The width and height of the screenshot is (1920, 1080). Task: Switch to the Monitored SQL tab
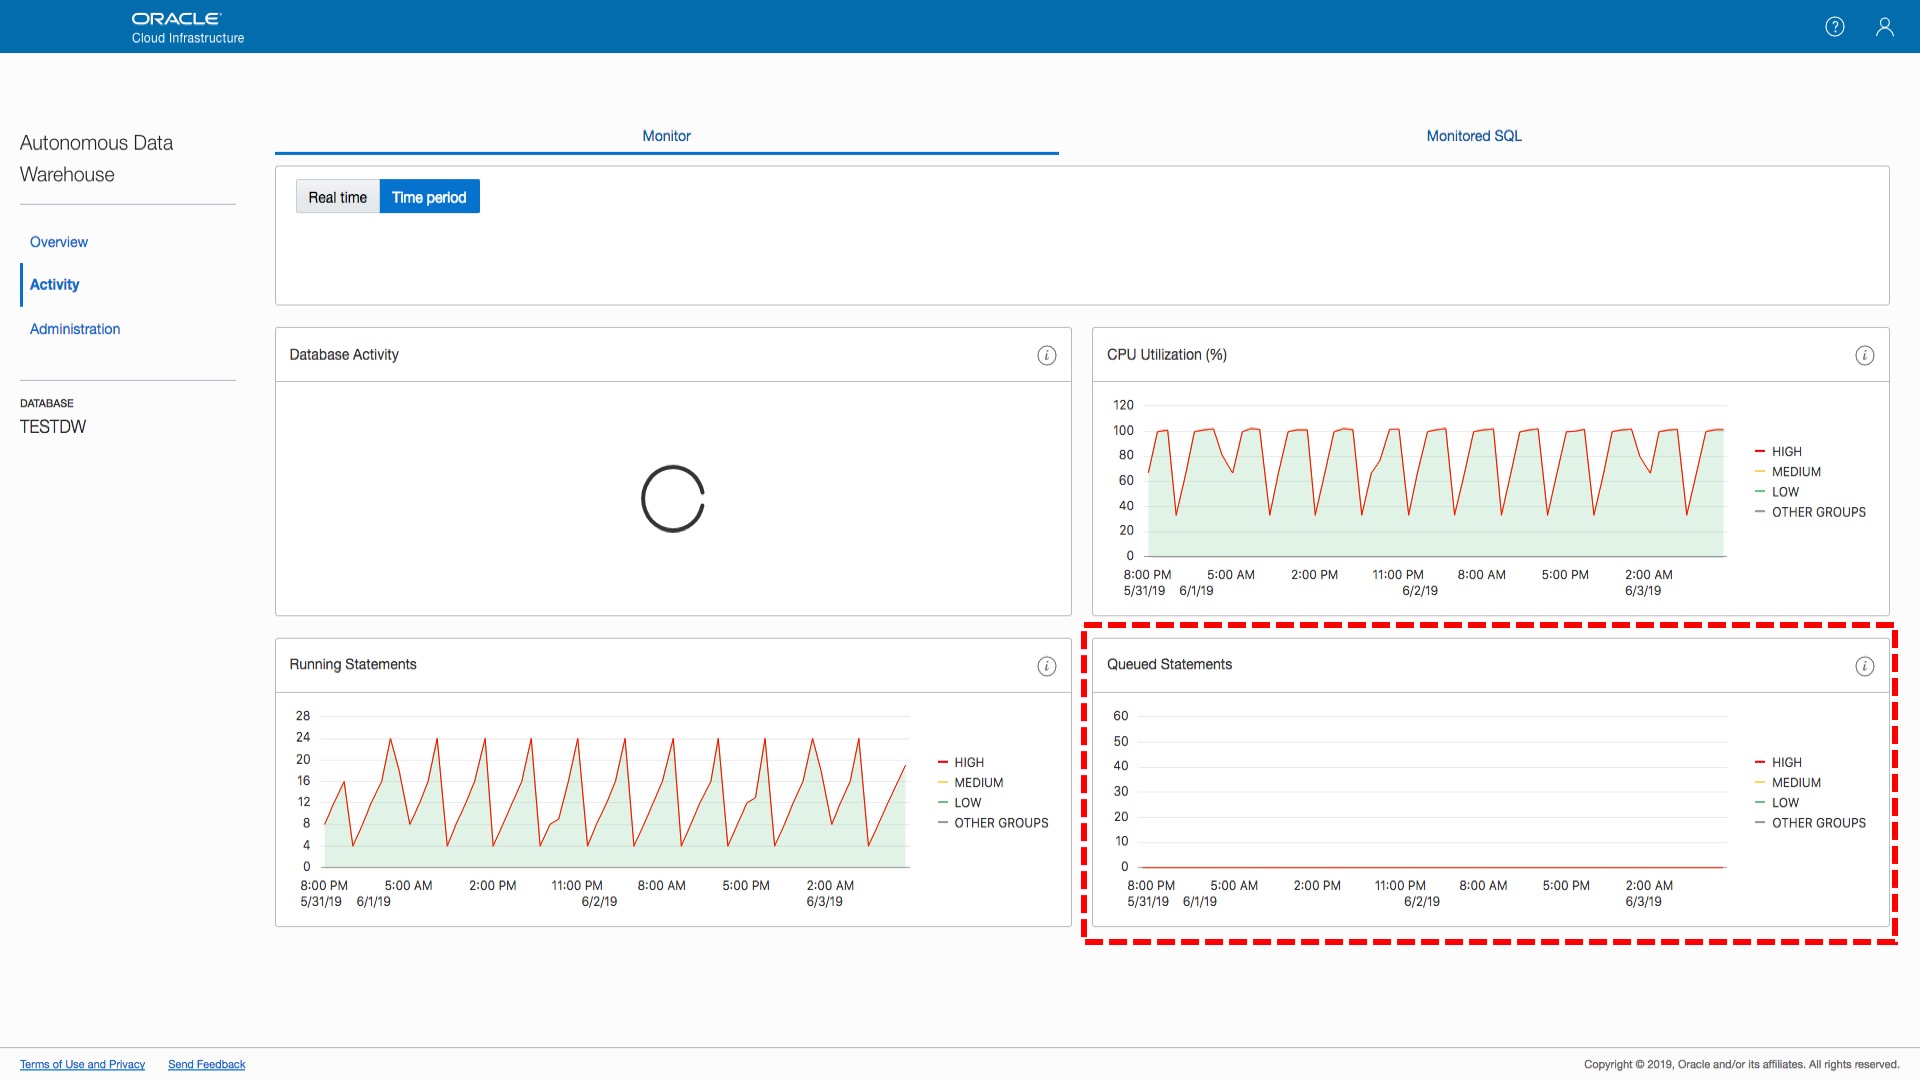click(x=1473, y=136)
